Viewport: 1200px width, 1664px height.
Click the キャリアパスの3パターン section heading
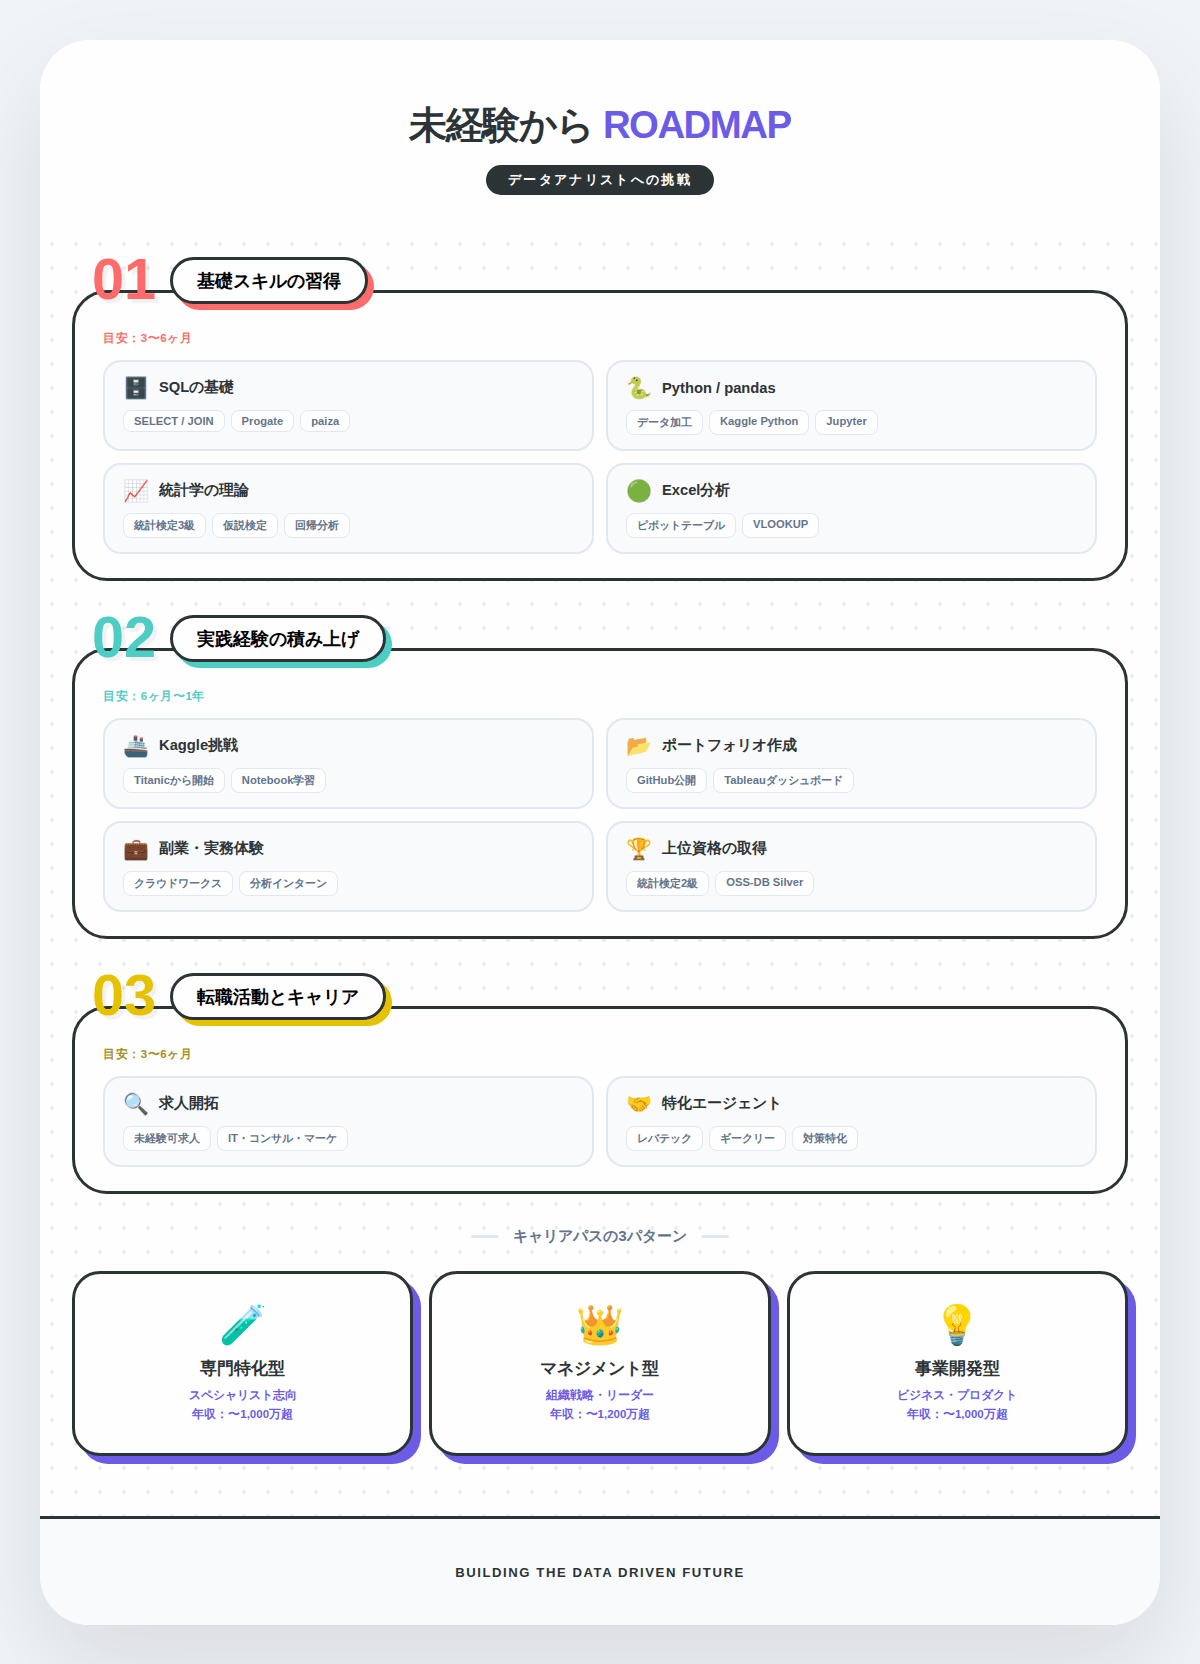(x=600, y=1237)
